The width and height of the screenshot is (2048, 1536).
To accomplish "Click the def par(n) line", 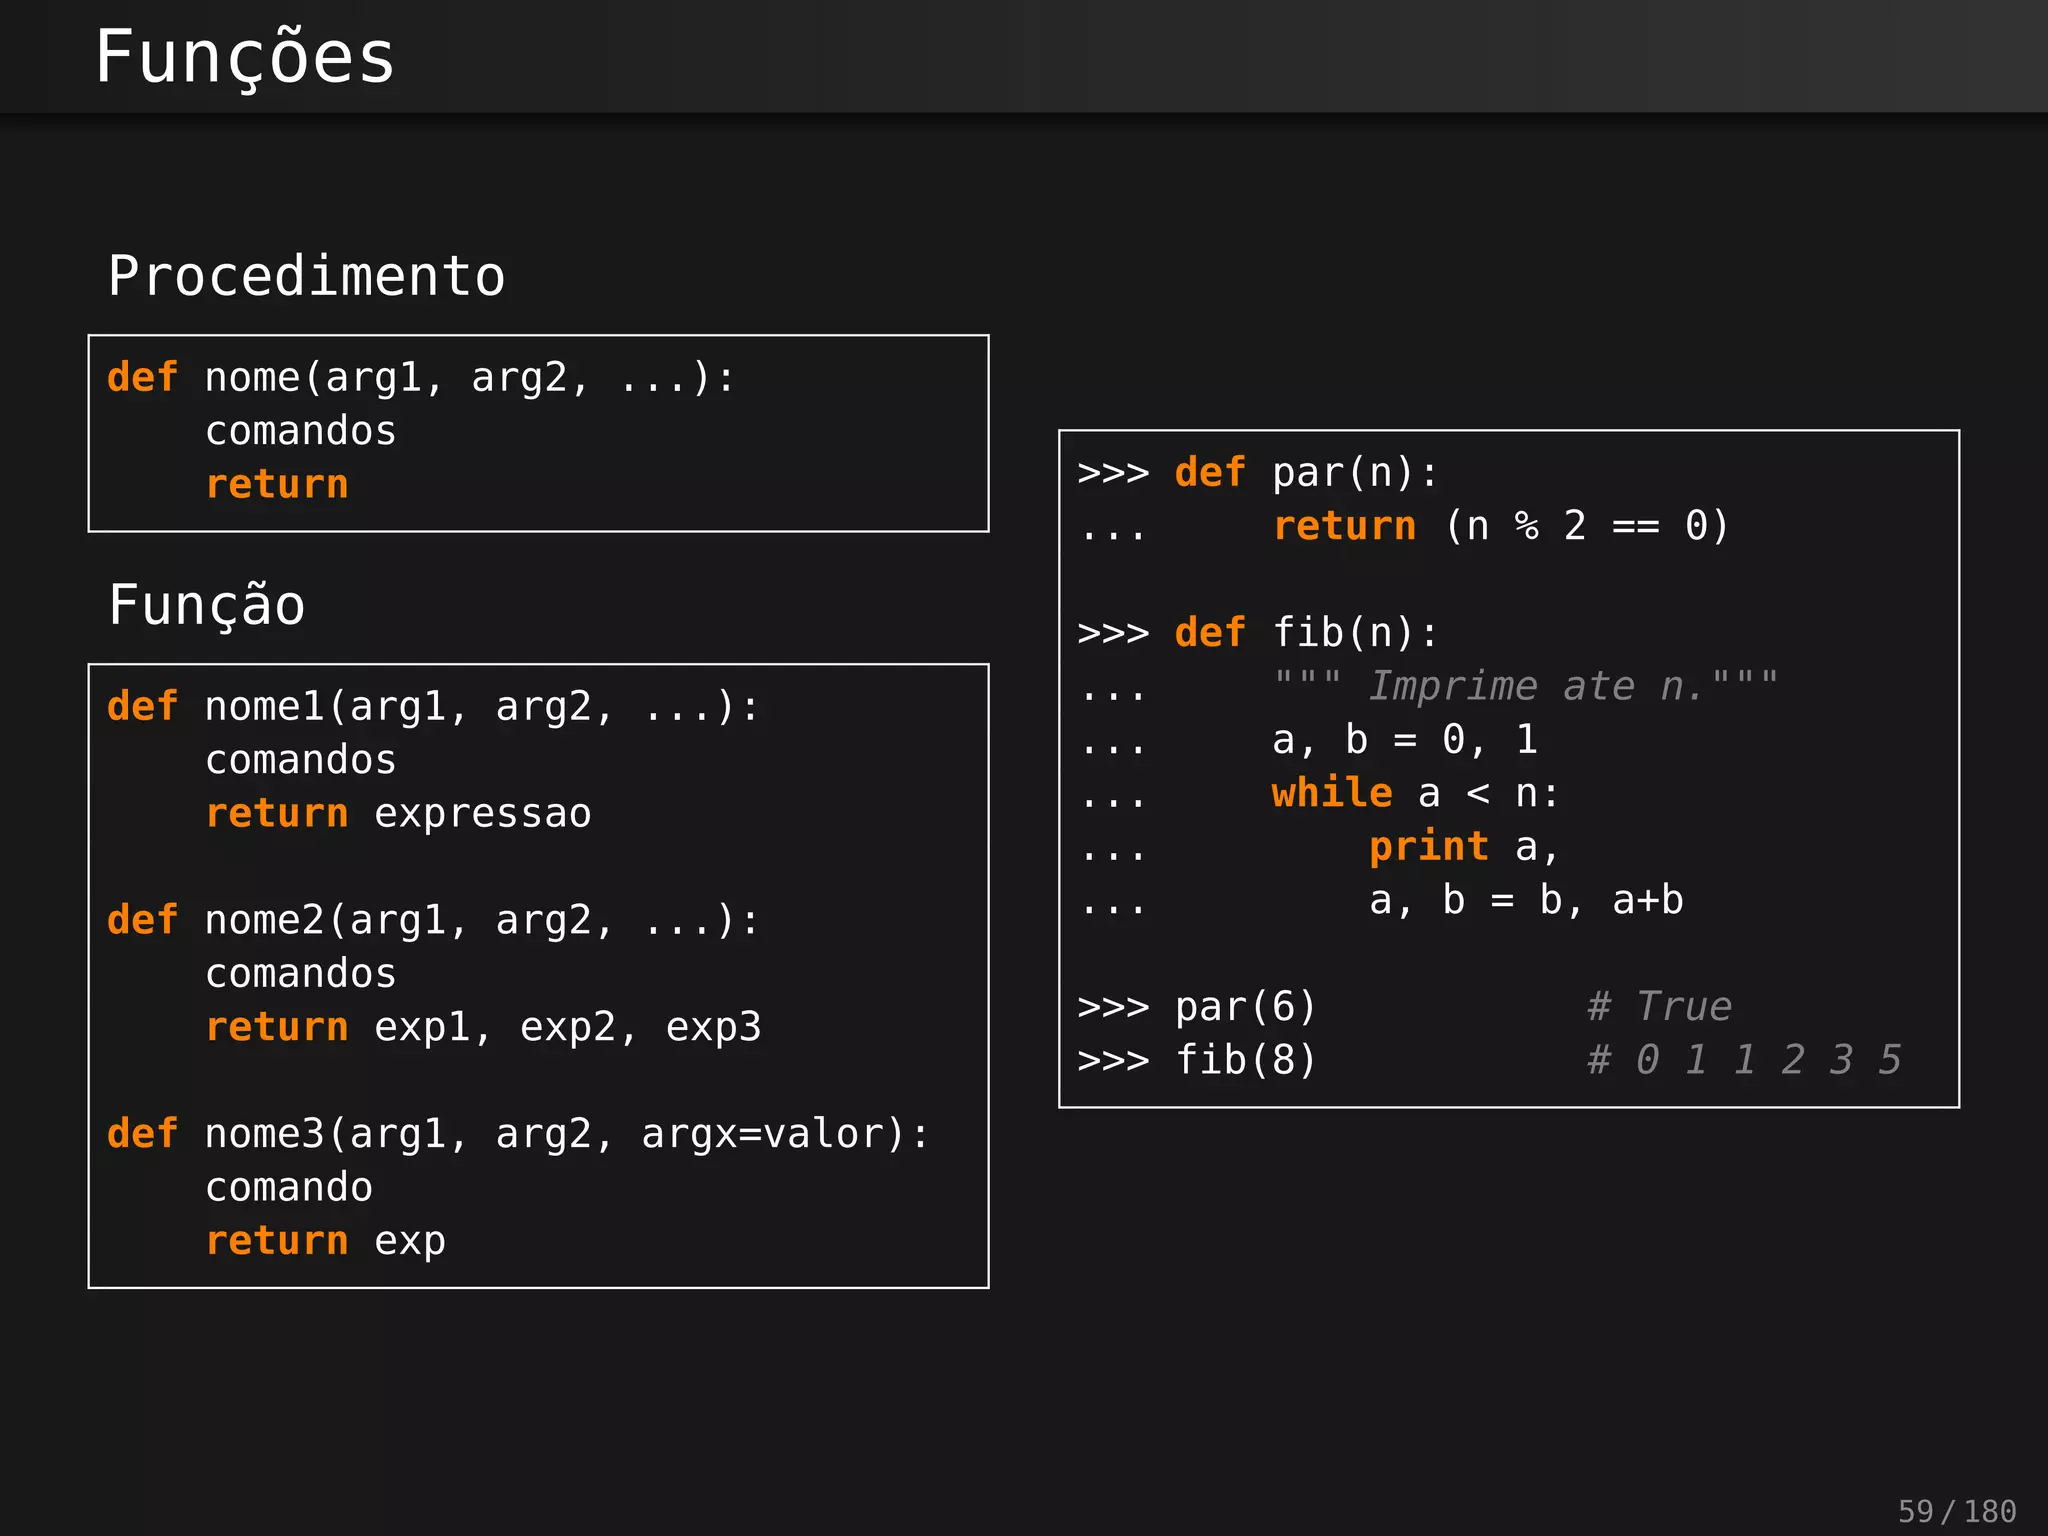I will 1305,473.
